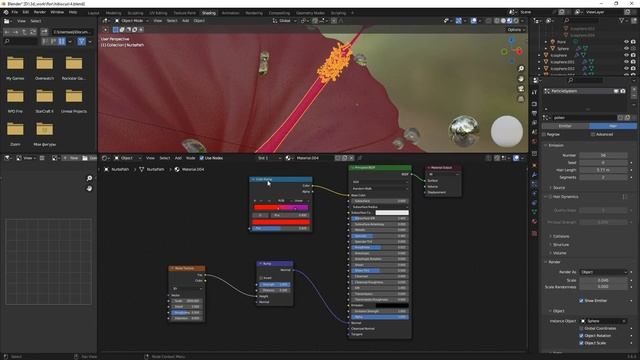
Task: Click the green Y axis on navigation gizmo
Action: click(x=504, y=52)
